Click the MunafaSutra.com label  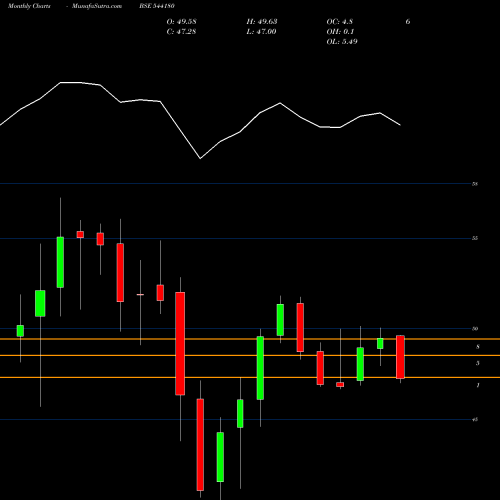pos(97,6)
